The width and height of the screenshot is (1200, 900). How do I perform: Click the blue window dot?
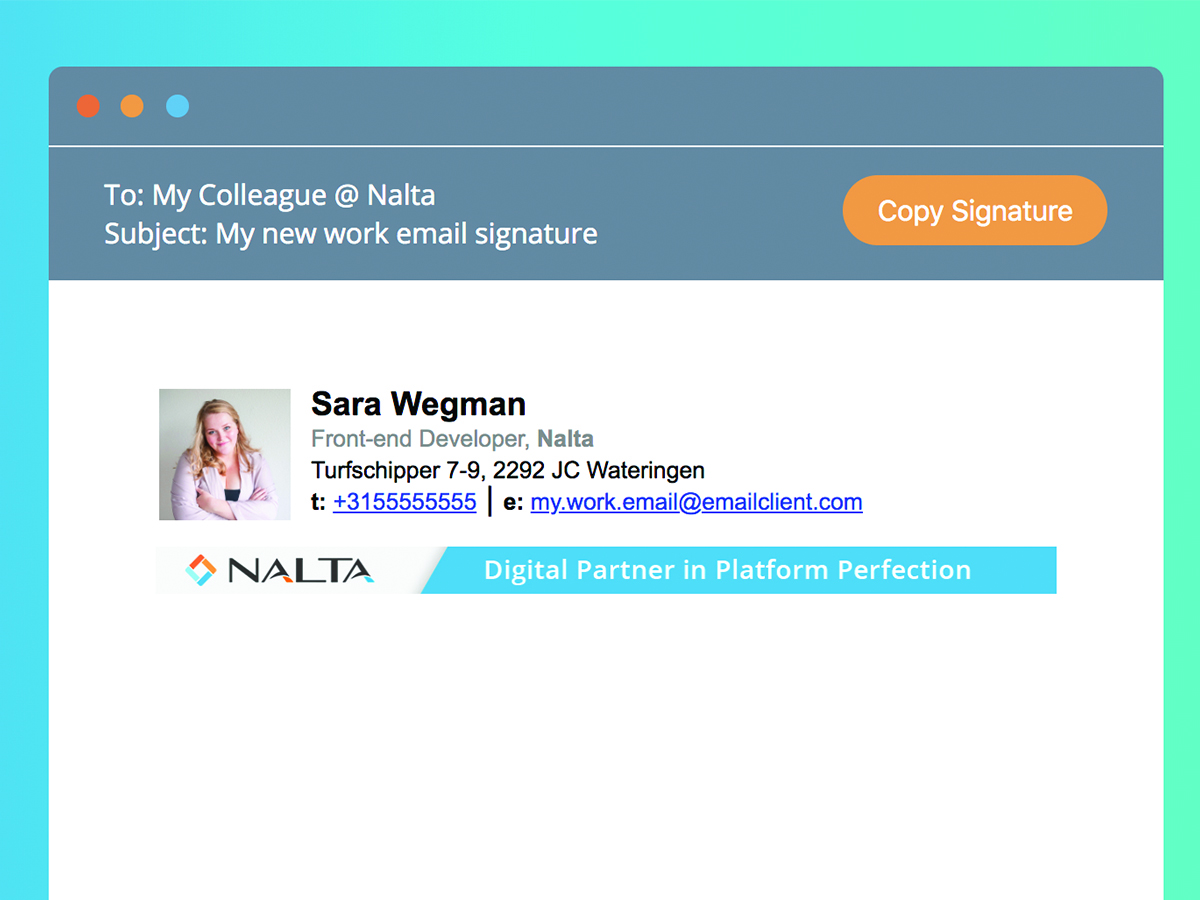tap(177, 106)
